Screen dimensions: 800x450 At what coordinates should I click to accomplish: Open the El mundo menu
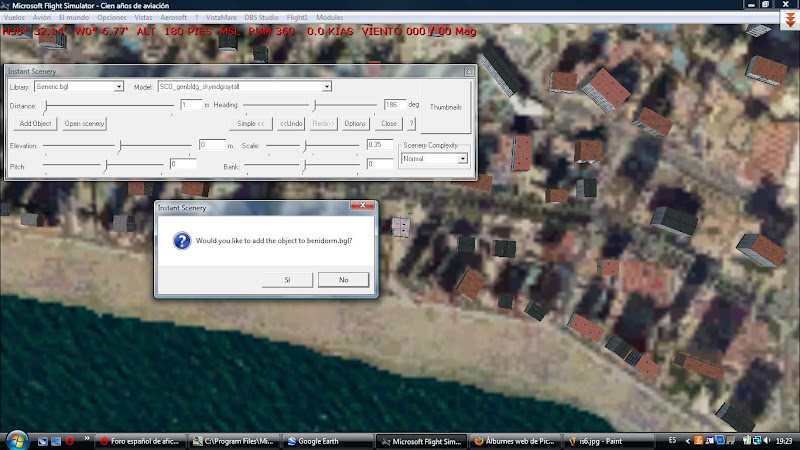pyautogui.click(x=74, y=17)
